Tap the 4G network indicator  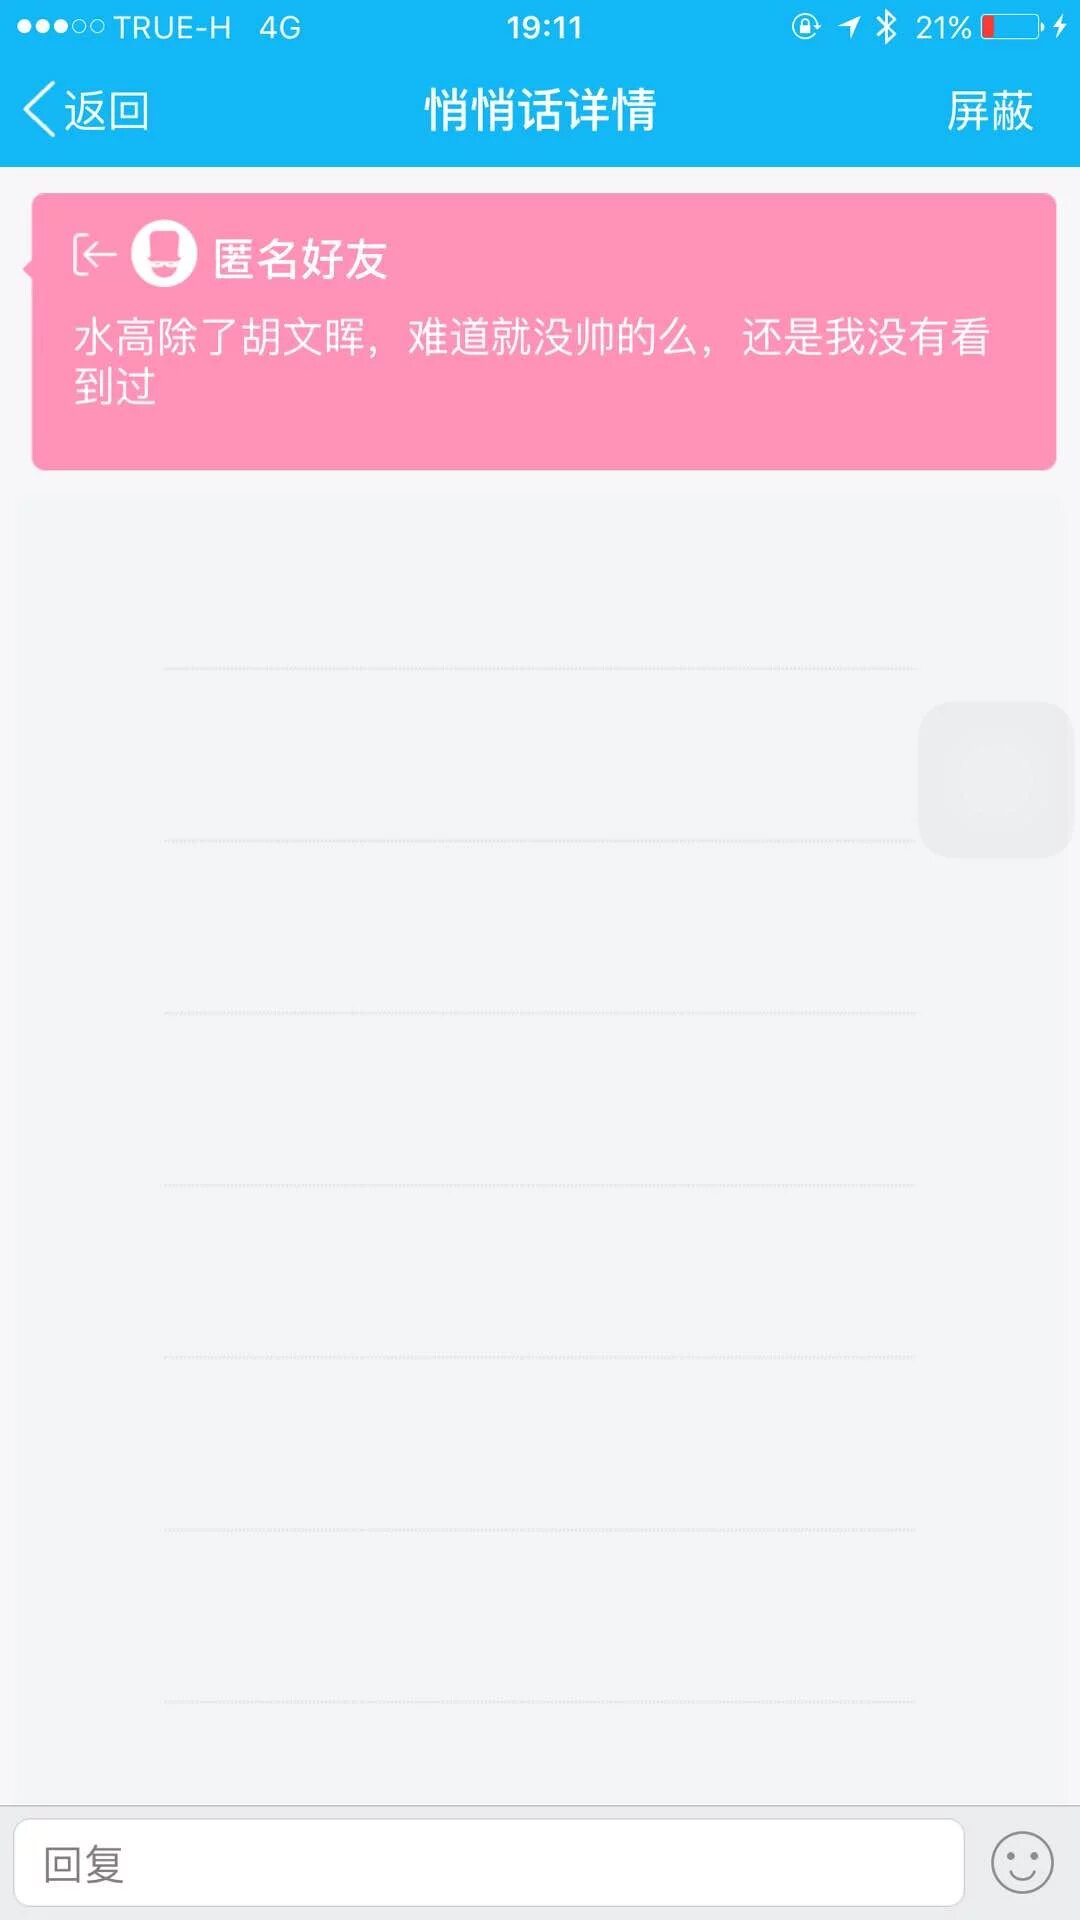tap(280, 27)
